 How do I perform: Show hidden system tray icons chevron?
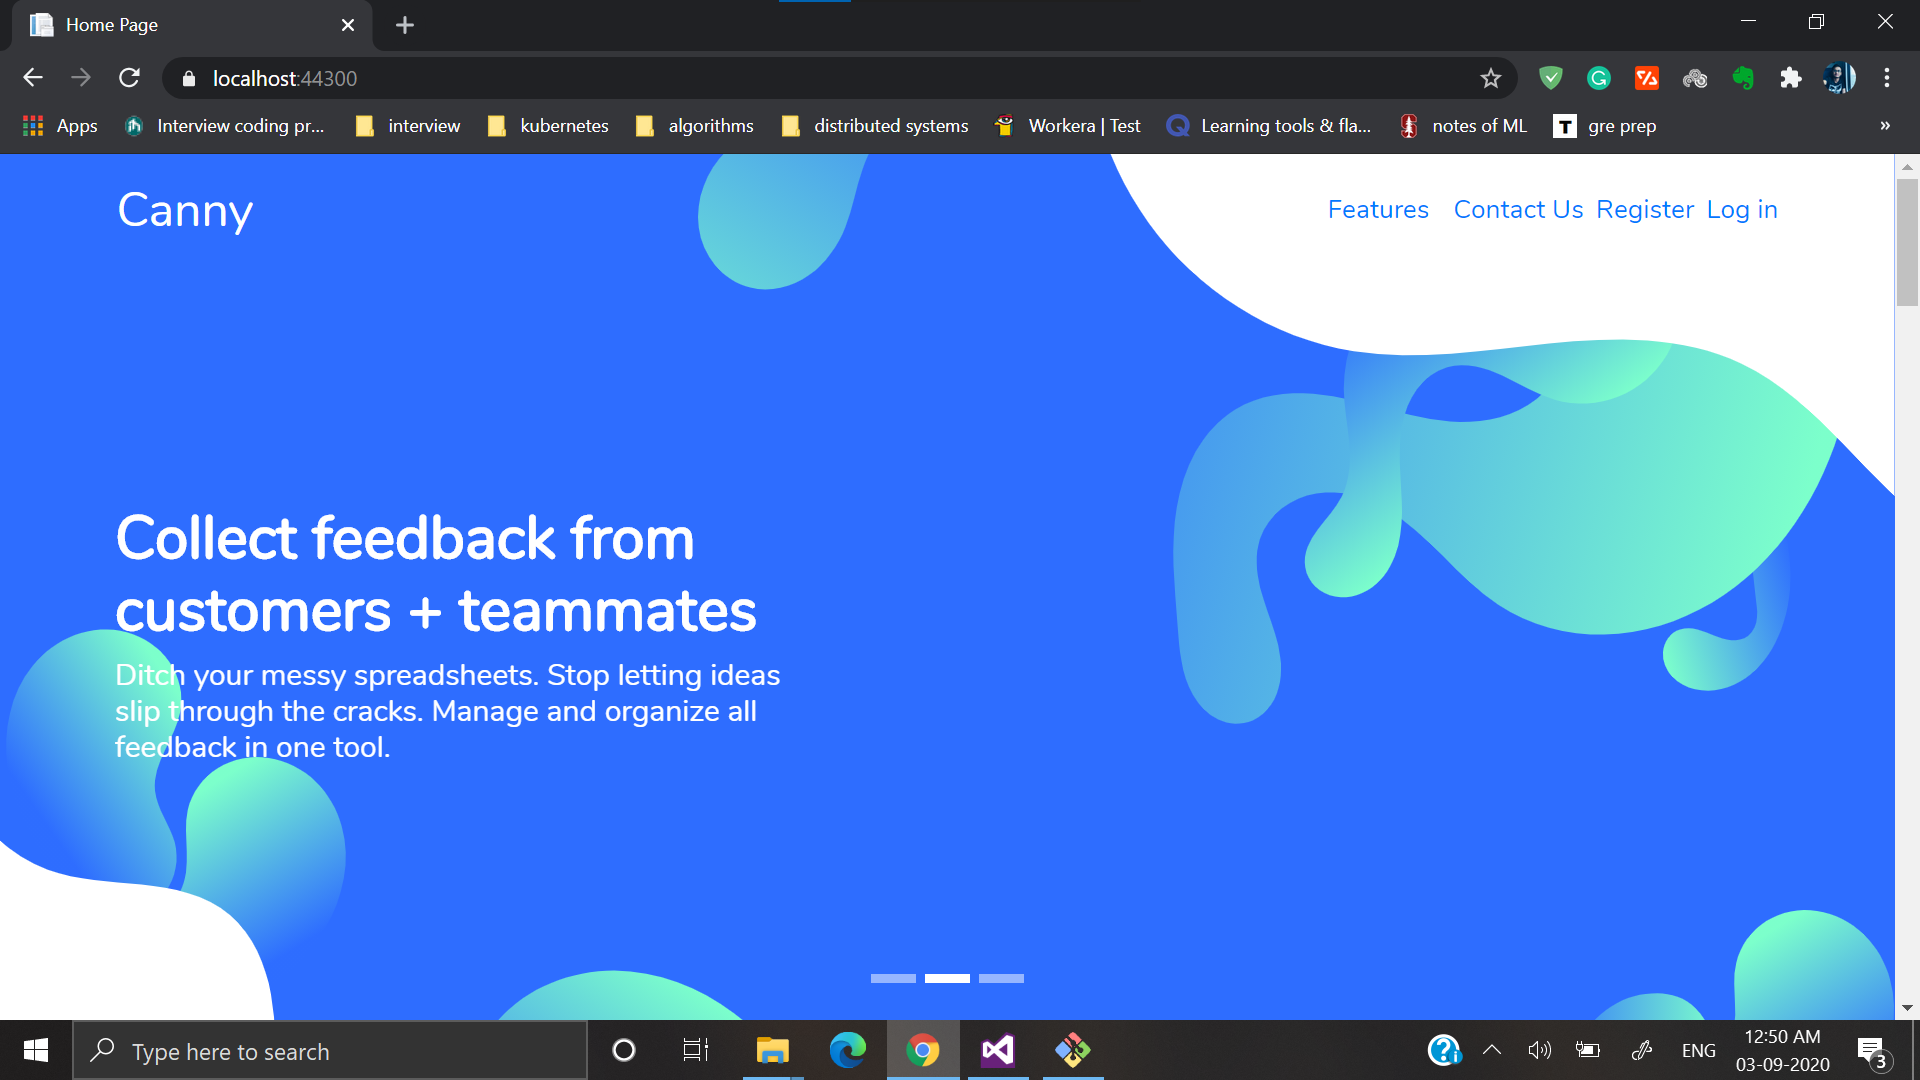pyautogui.click(x=1492, y=1050)
